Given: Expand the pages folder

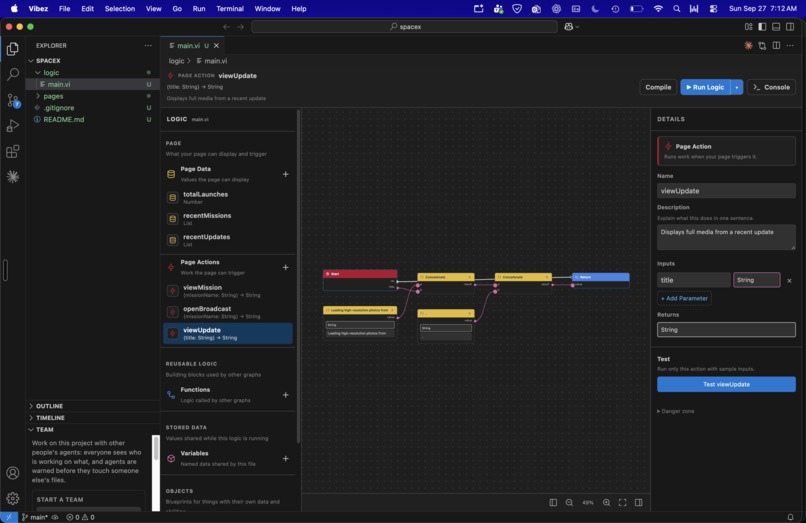Looking at the screenshot, I should pos(38,96).
